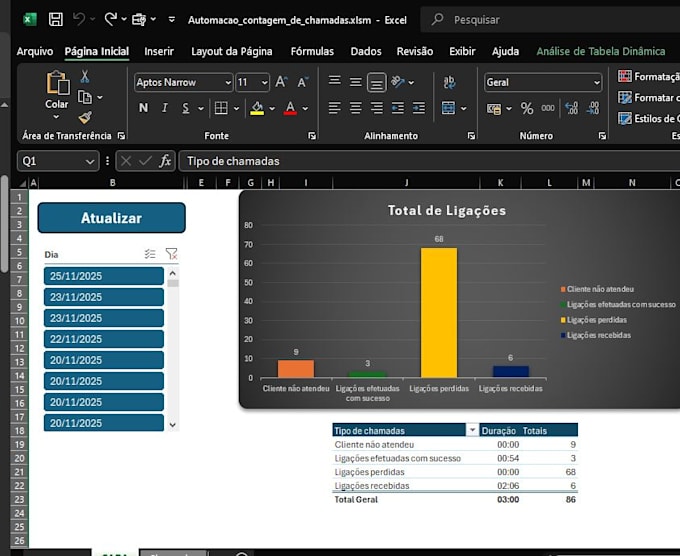This screenshot has height=556, width=680.
Task: Expand the Fonte dialog launcher
Action: pyautogui.click(x=312, y=136)
